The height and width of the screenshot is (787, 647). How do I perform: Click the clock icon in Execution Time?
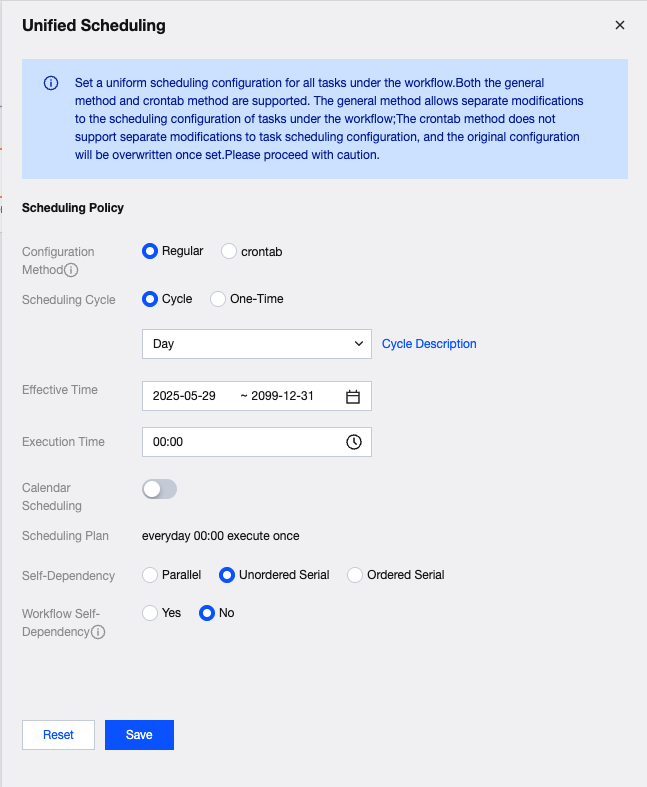pos(353,442)
